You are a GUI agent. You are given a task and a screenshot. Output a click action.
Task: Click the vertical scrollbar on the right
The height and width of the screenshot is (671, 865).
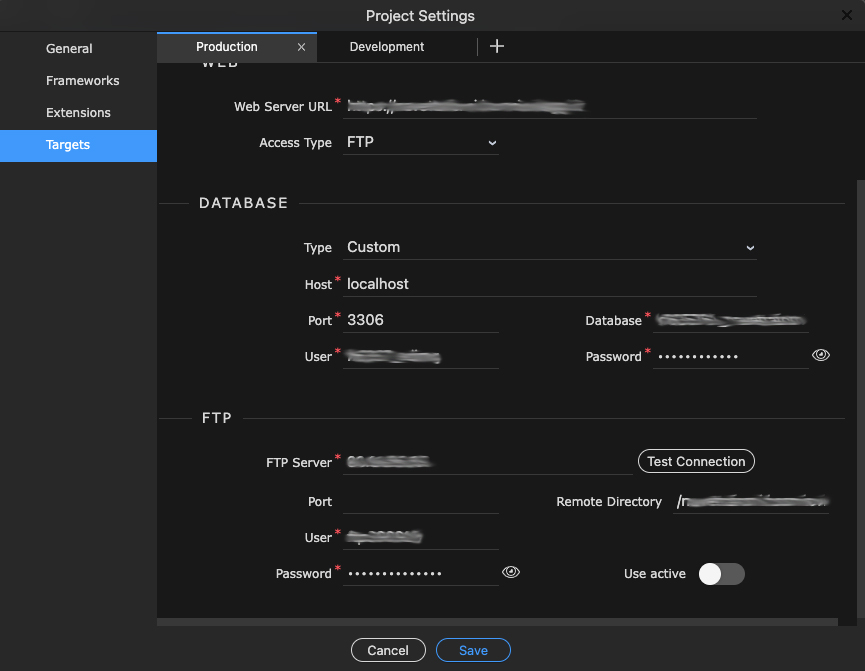(x=861, y=397)
